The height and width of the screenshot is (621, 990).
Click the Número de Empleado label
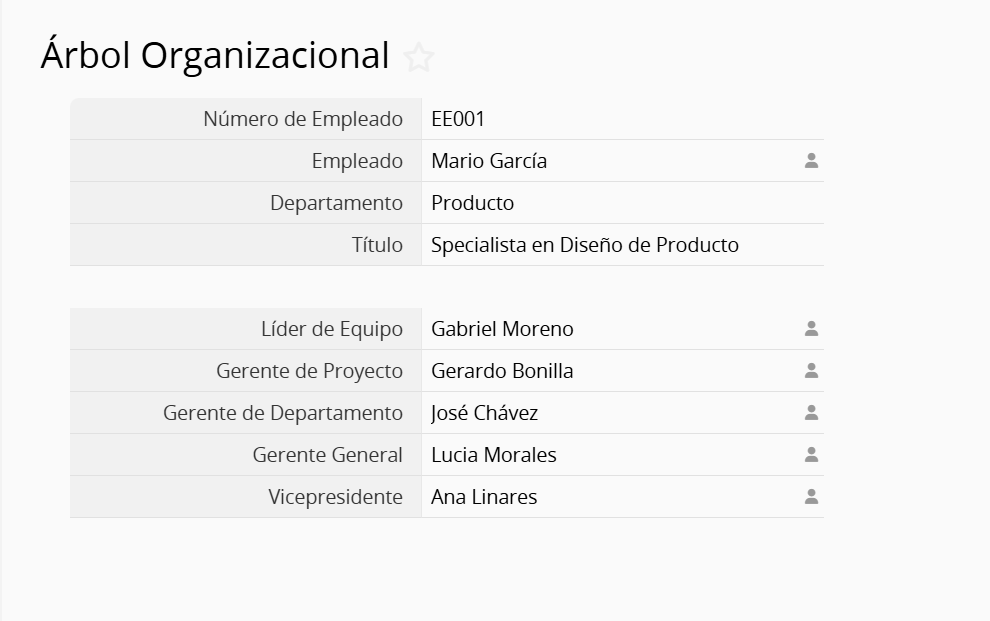(x=303, y=119)
